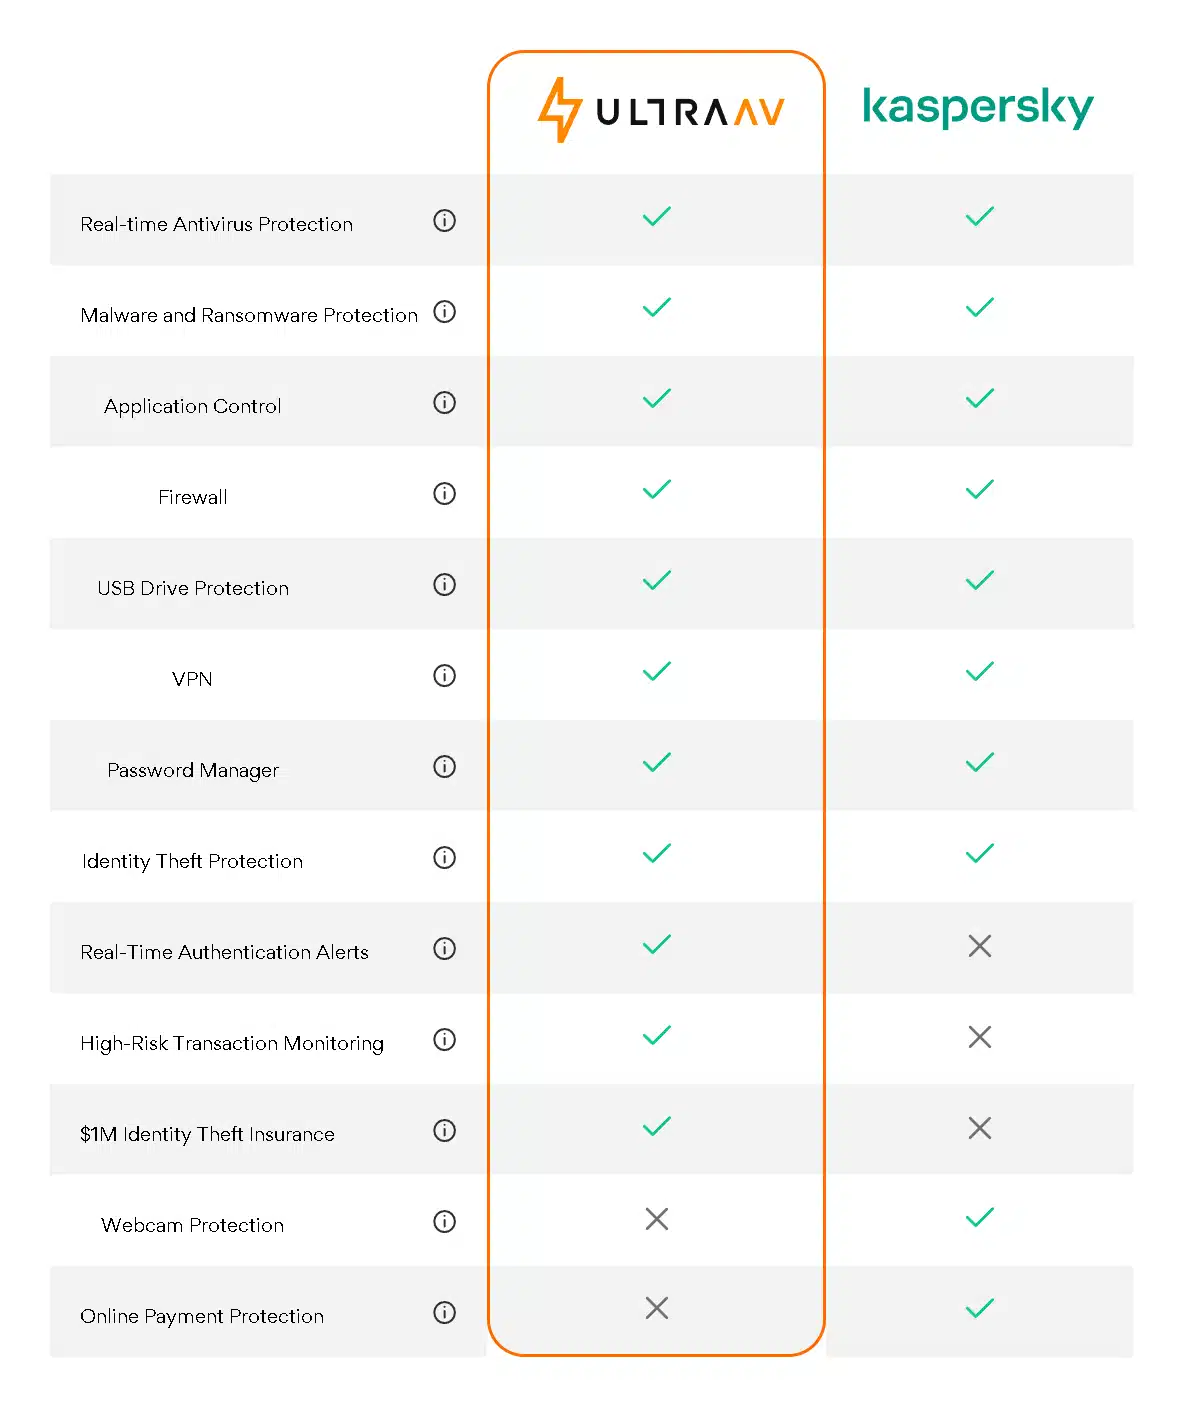Click the Application Control info icon

point(445,403)
